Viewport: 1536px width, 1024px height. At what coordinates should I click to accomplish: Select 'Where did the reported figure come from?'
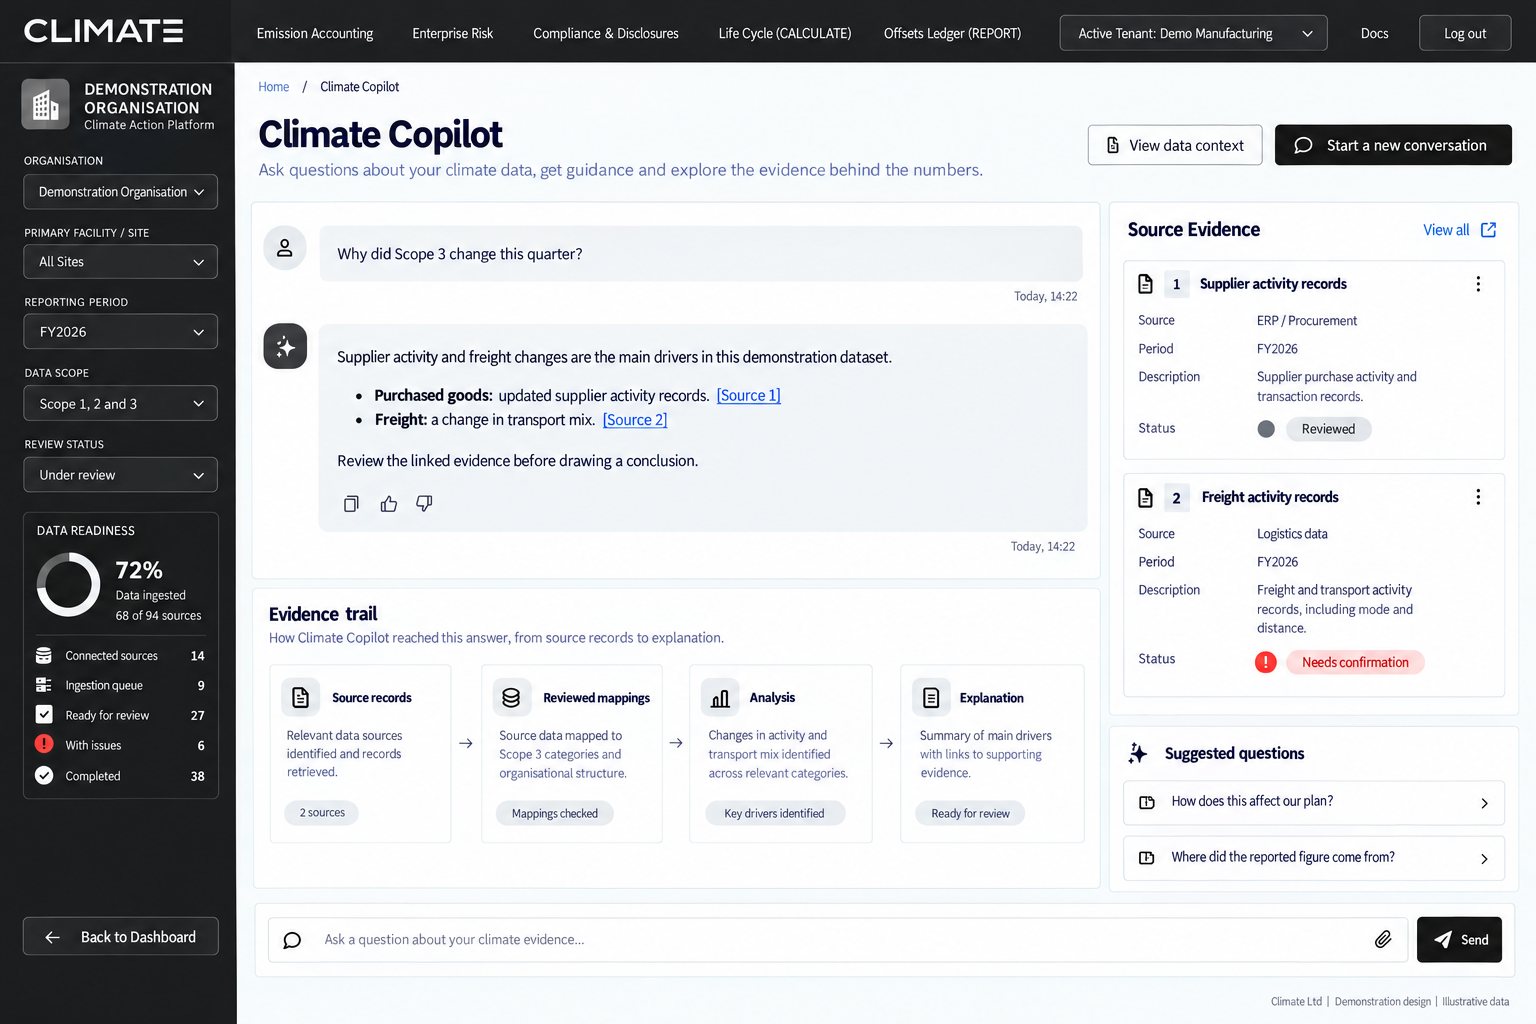tap(1314, 858)
